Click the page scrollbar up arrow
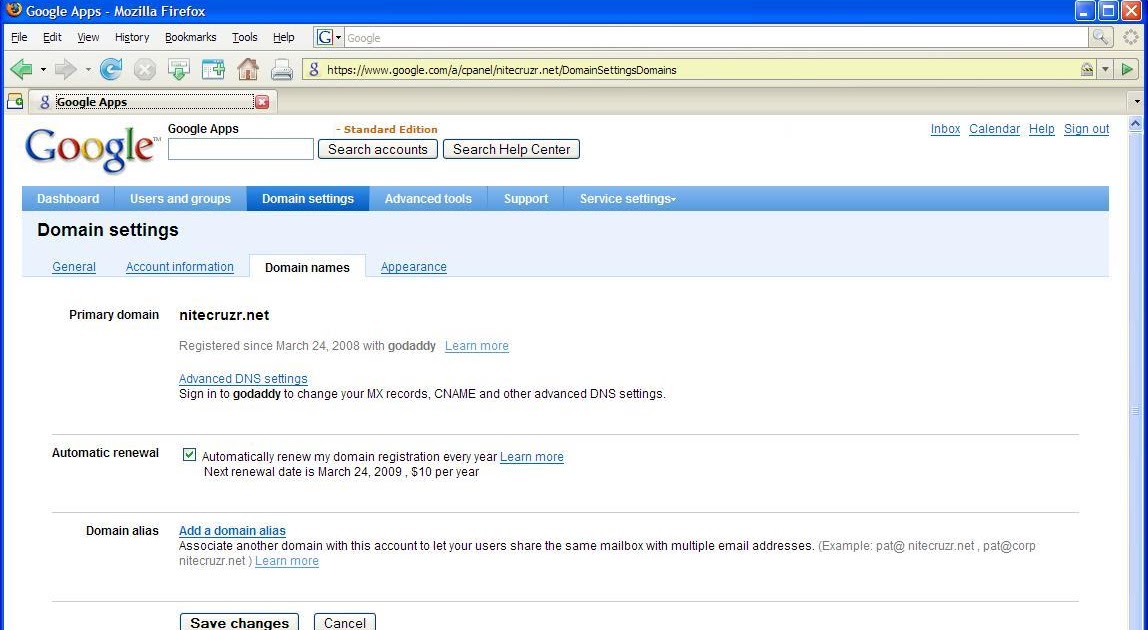This screenshot has height=630, width=1148. pos(1135,124)
